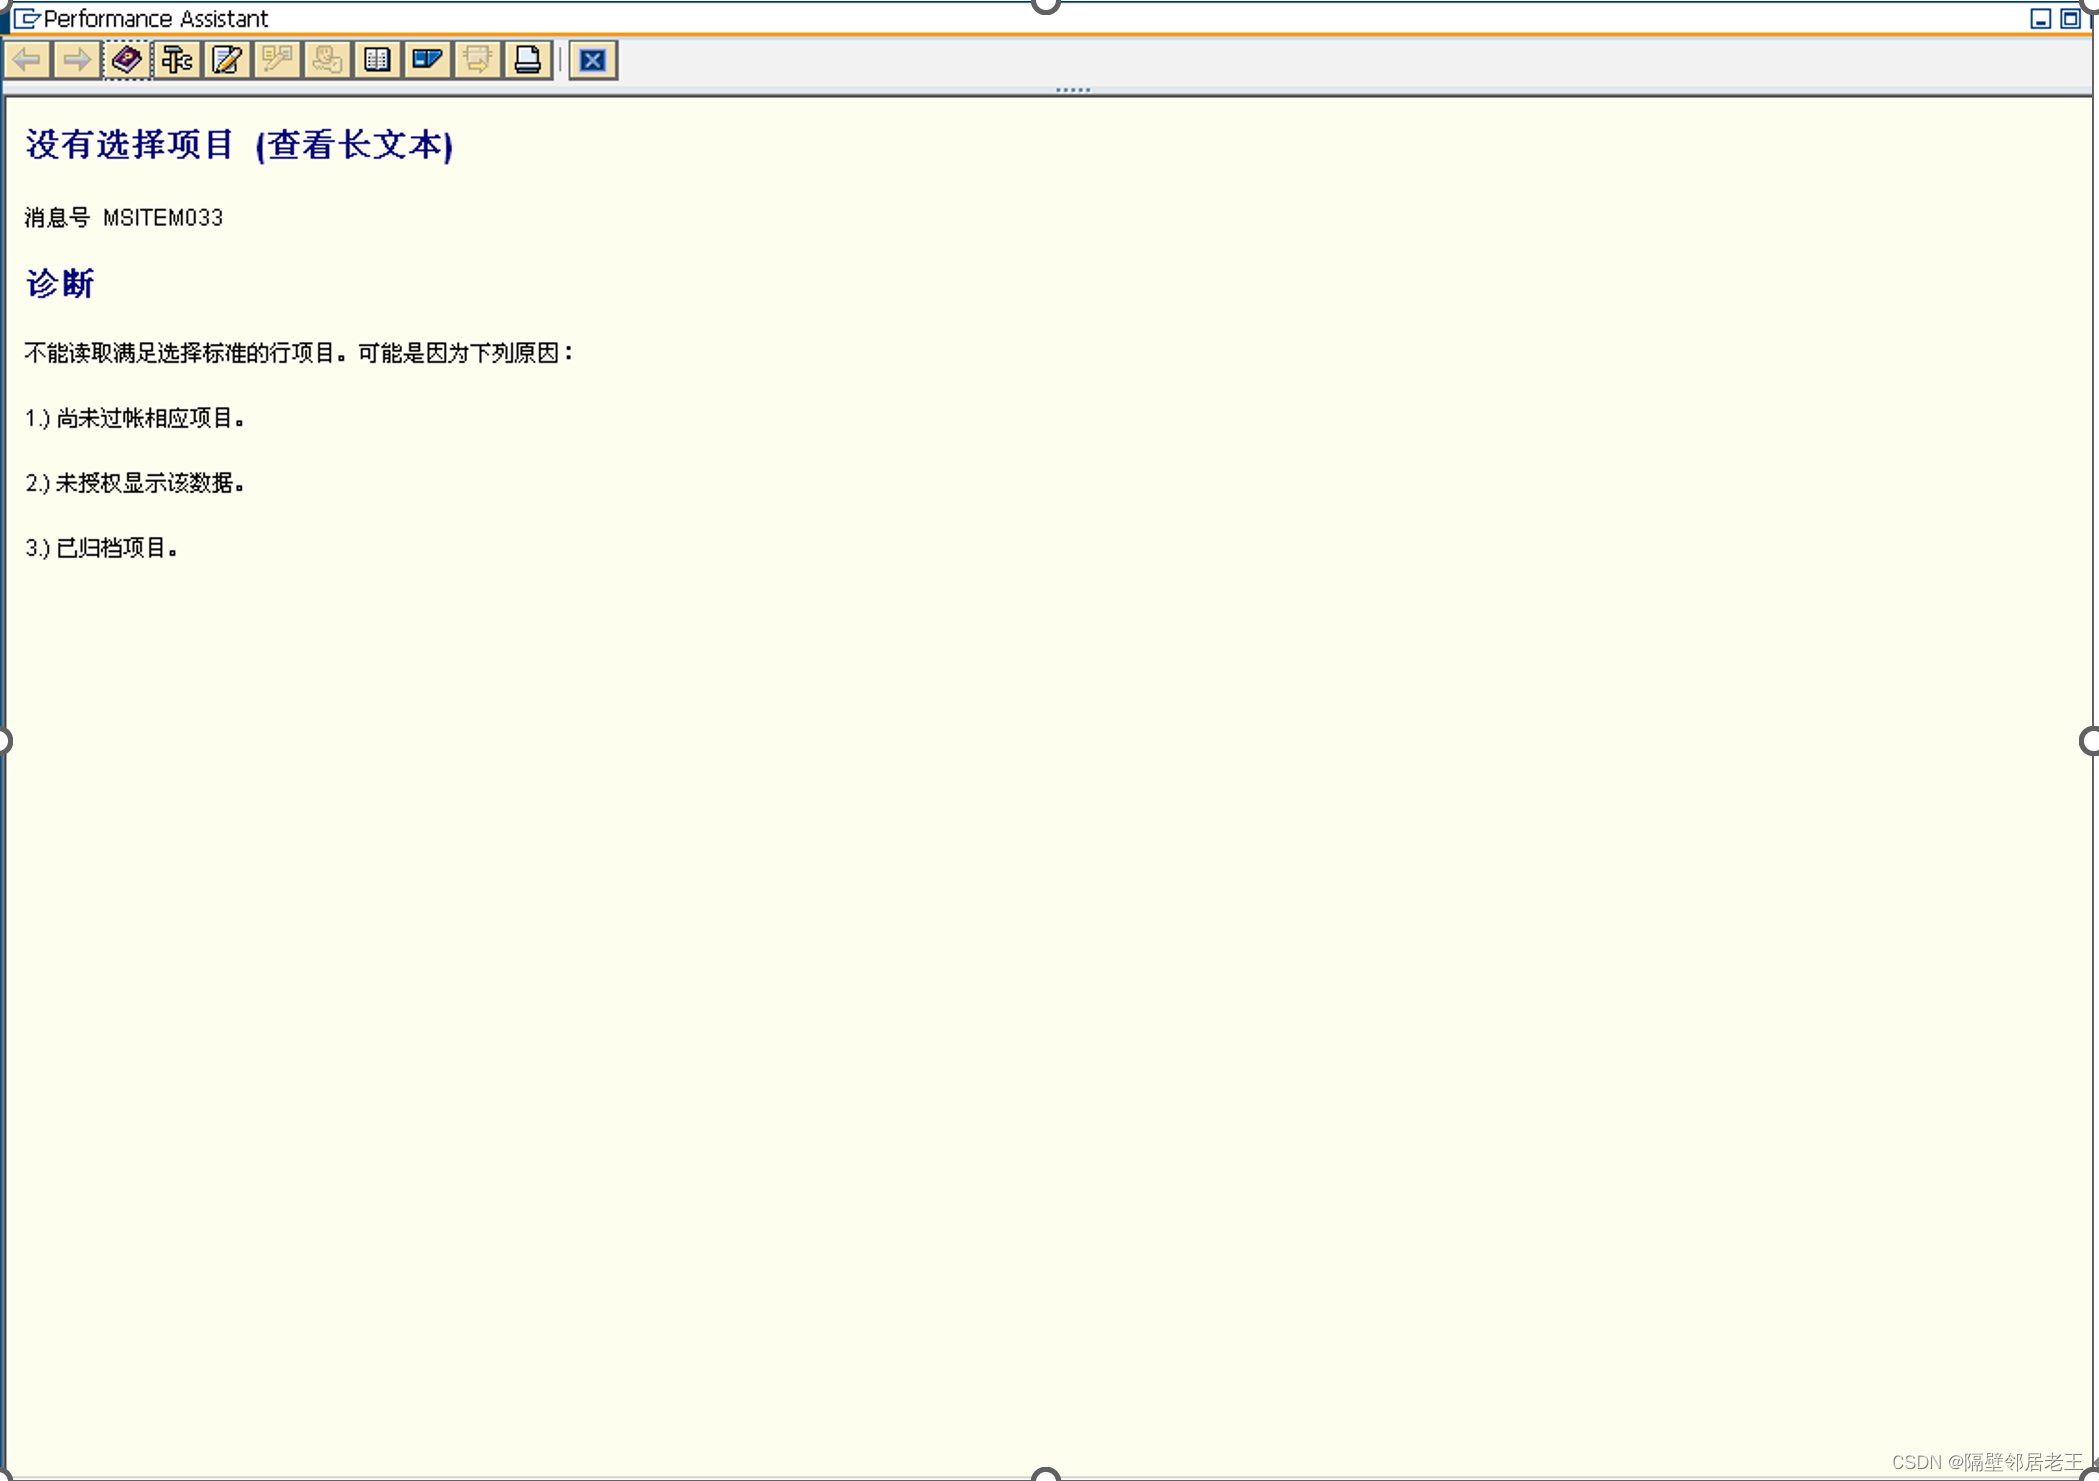
Task: Click the grayed-out face with key icon
Action: click(327, 60)
